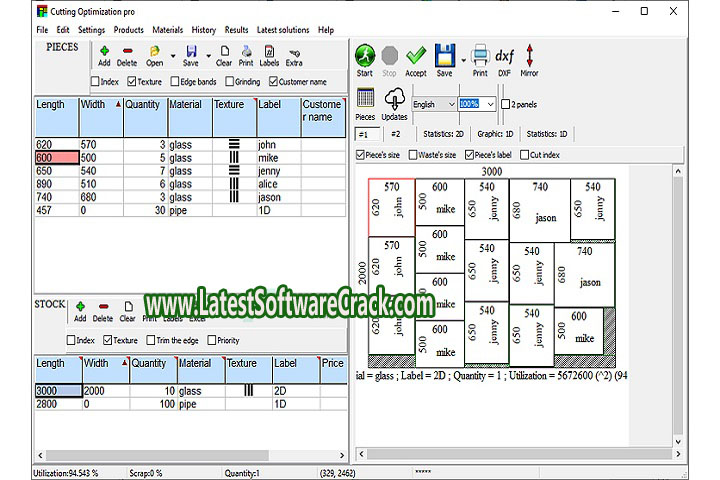The height and width of the screenshot is (480, 720).
Task: Toggle Index checkbox in Stock panel
Action: (x=71, y=340)
